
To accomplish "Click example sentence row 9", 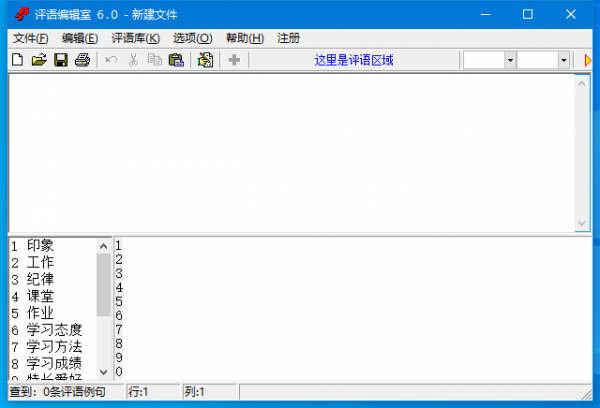I will 353,357.
